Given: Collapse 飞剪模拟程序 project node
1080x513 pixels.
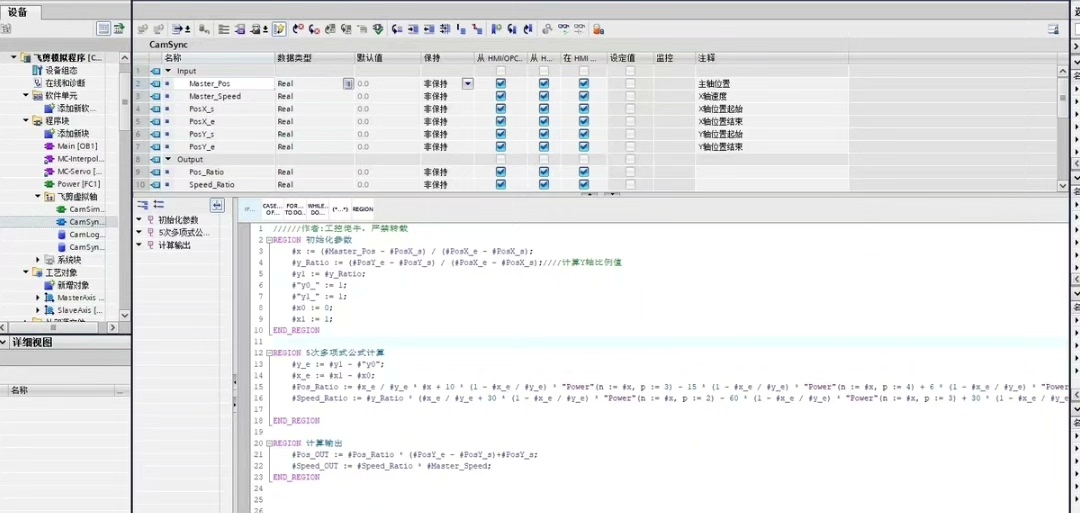Looking at the screenshot, I should [14, 58].
